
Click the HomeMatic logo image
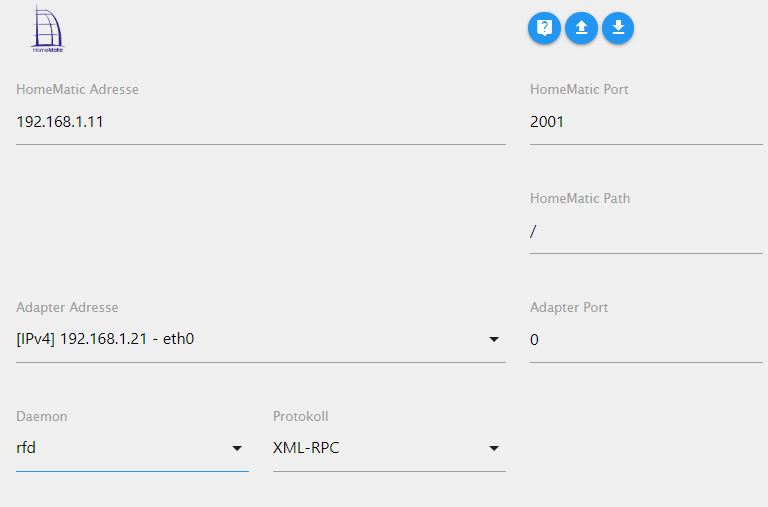48,29
